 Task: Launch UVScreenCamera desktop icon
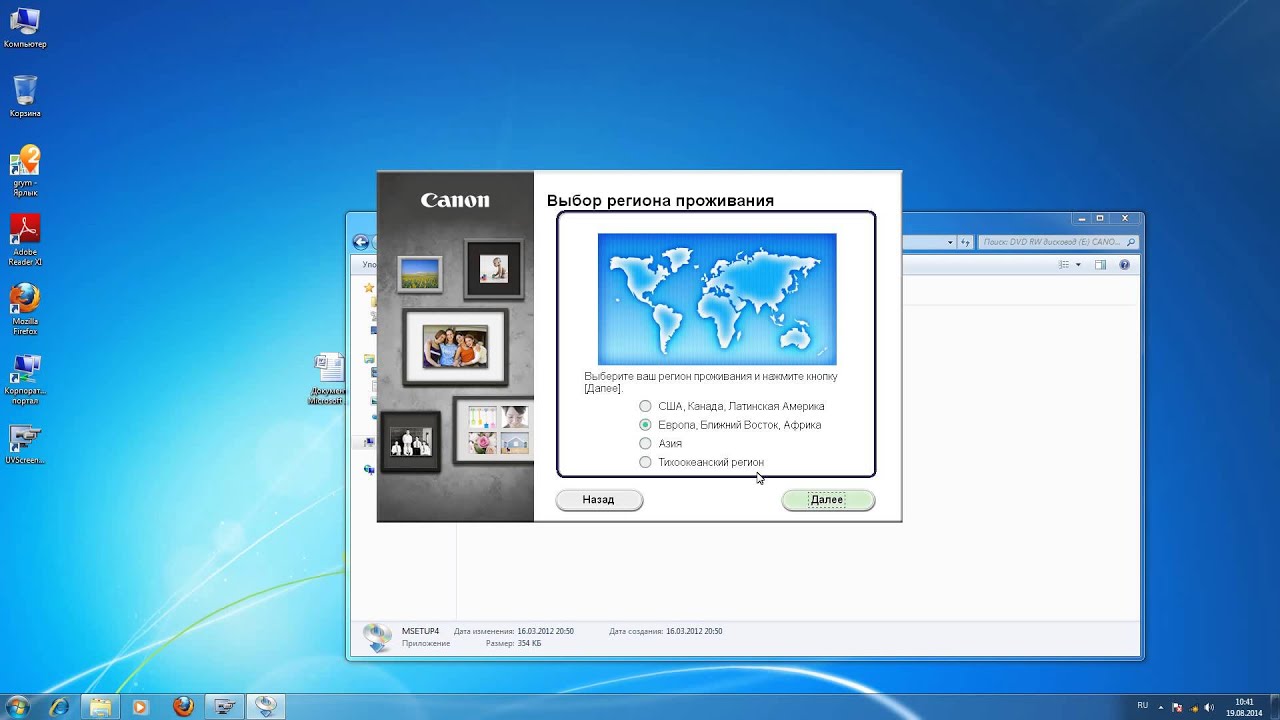click(25, 444)
